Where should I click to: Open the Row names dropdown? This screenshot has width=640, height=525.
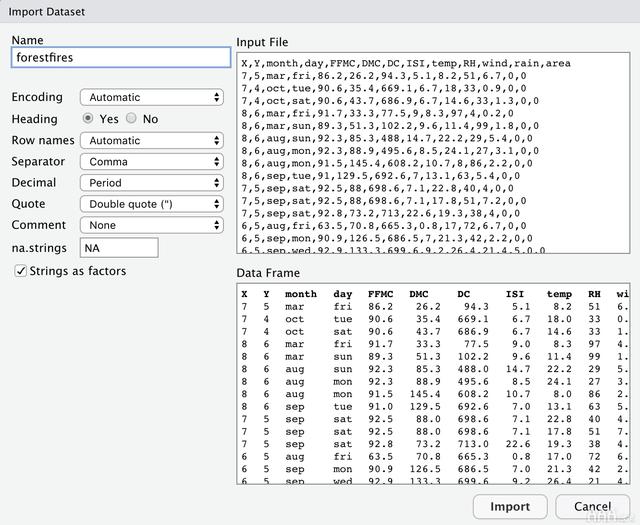tap(152, 140)
